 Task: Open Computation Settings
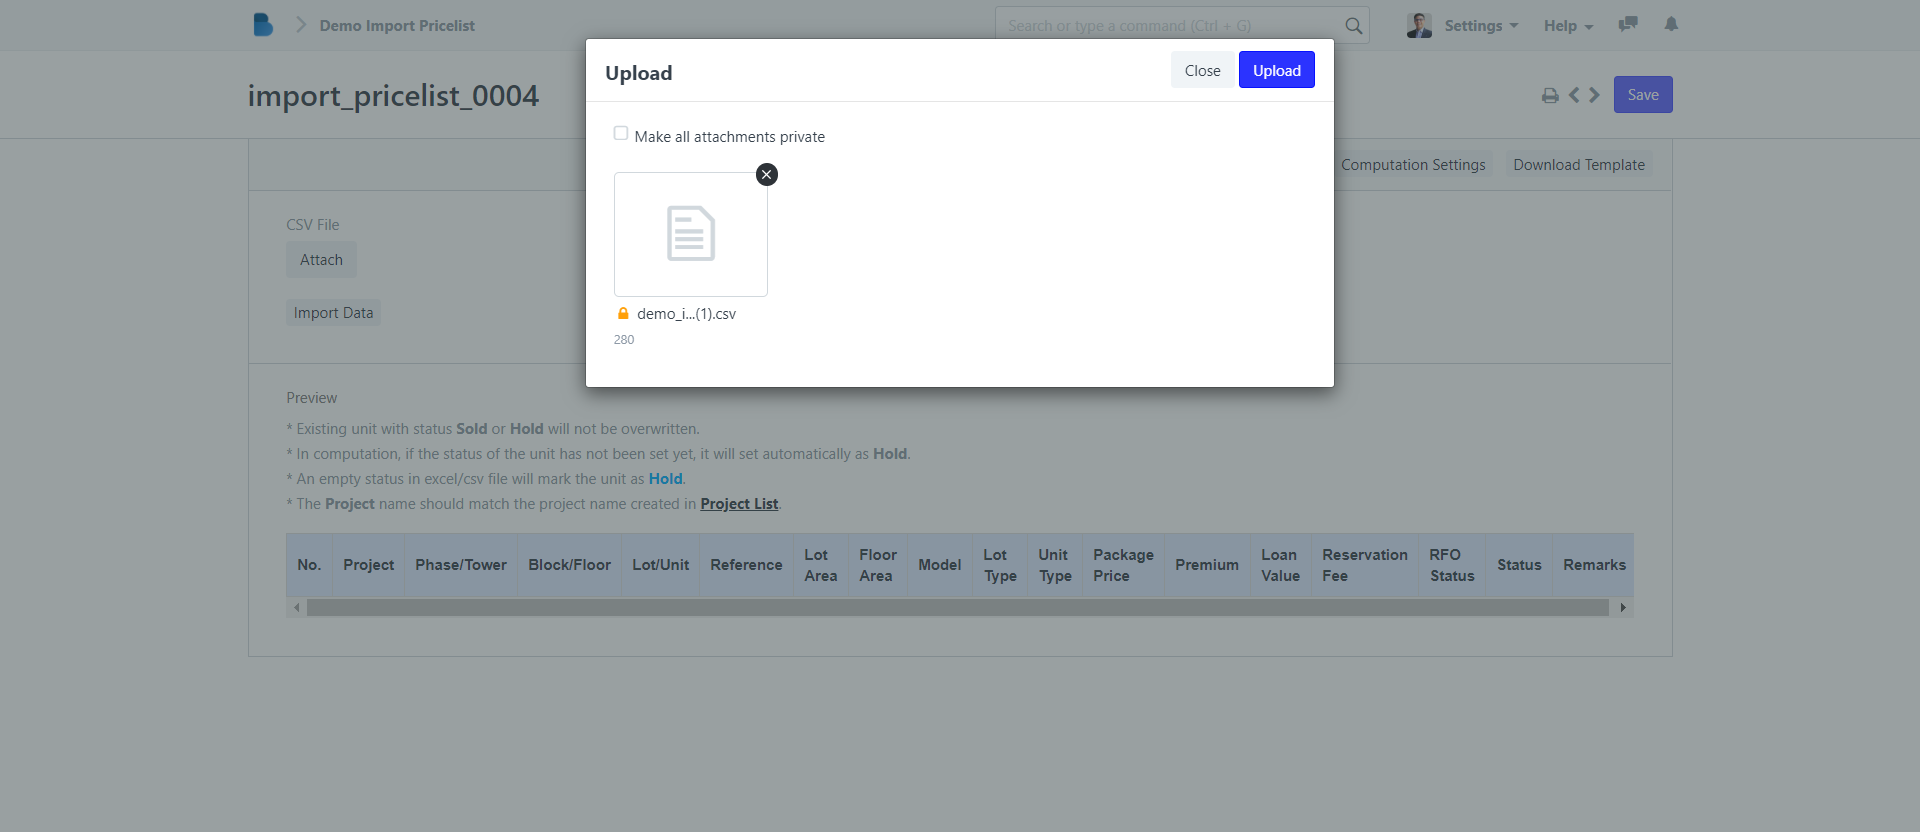(x=1412, y=165)
